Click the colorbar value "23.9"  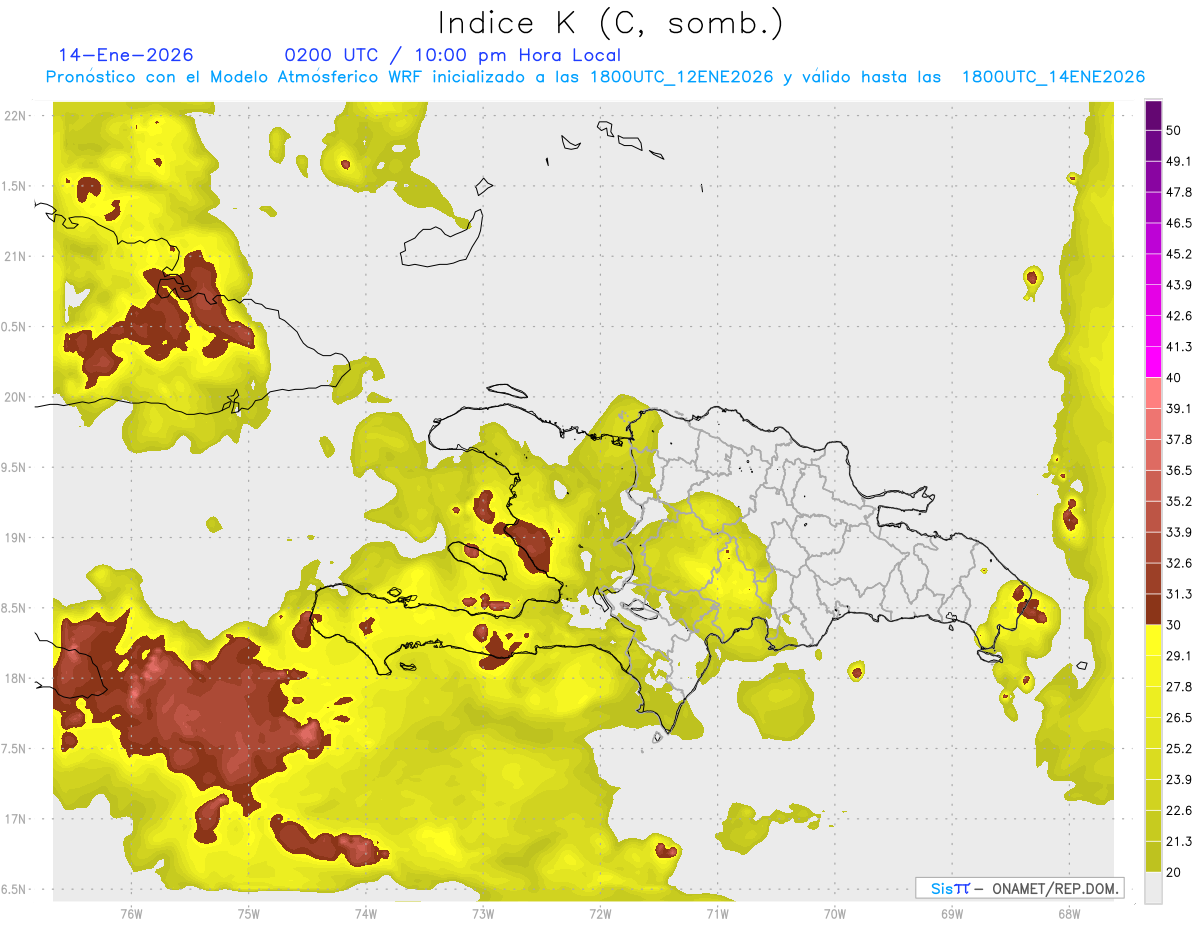point(1179,780)
